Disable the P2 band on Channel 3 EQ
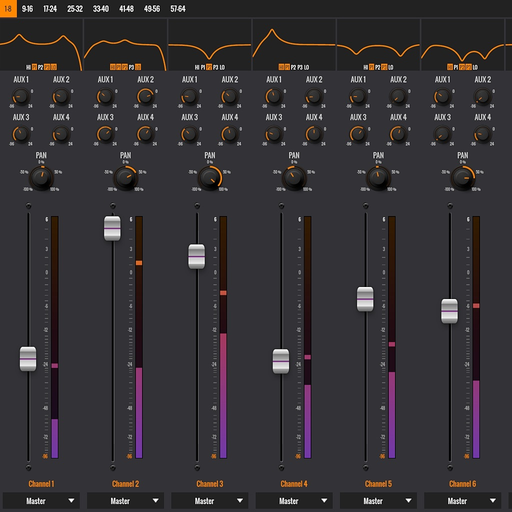 (x=209, y=67)
